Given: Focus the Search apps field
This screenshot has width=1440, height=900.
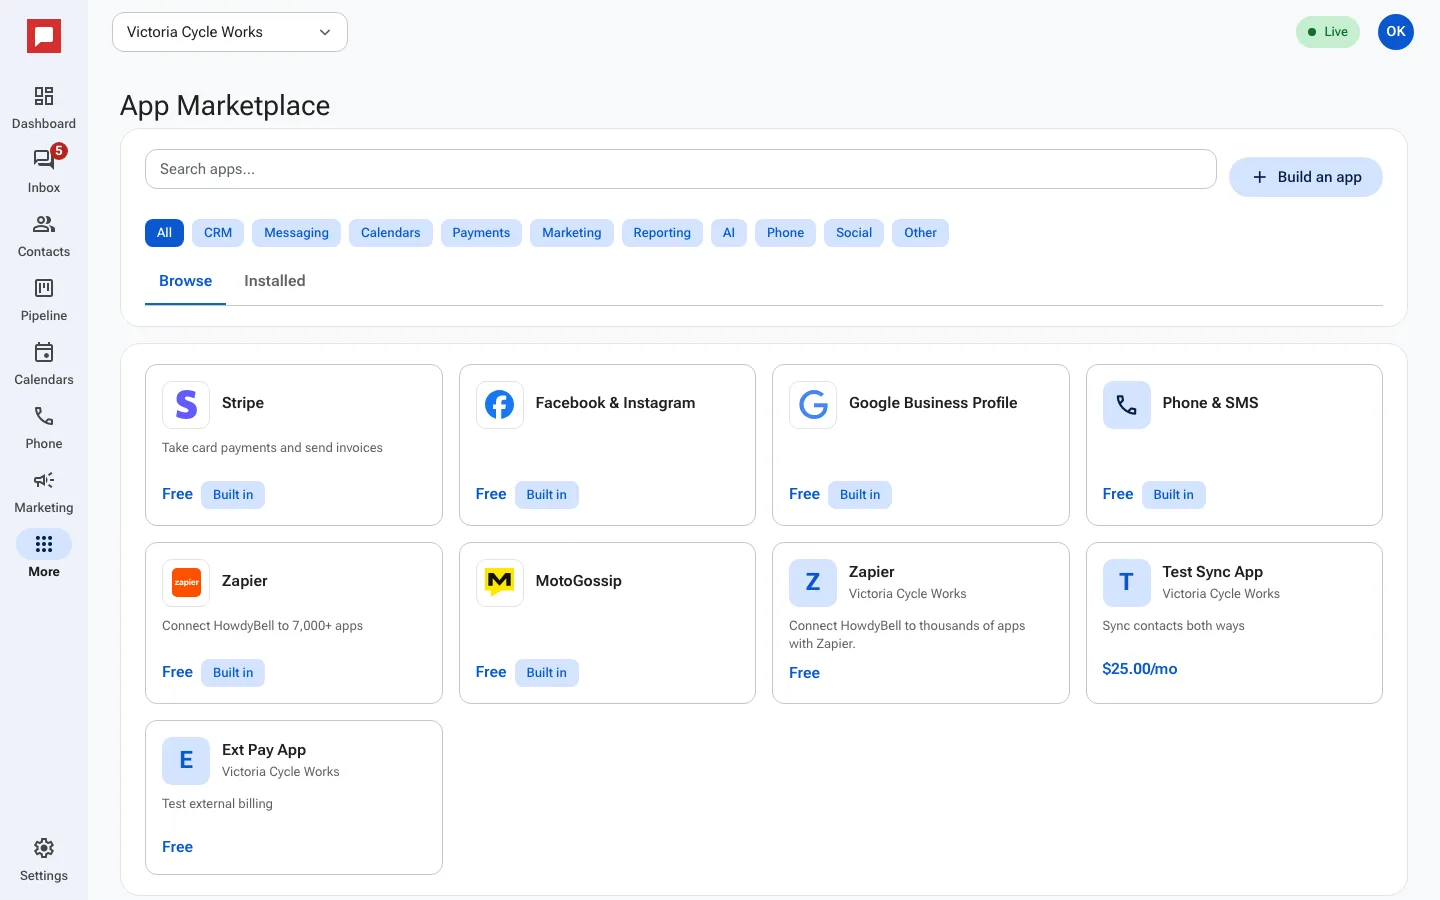Looking at the screenshot, I should click(681, 169).
